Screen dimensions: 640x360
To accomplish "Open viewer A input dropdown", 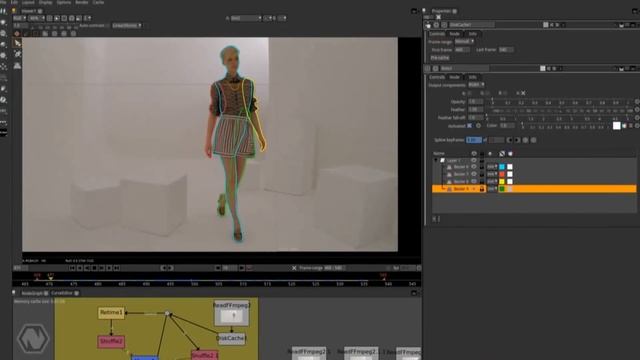I will pos(246,18).
